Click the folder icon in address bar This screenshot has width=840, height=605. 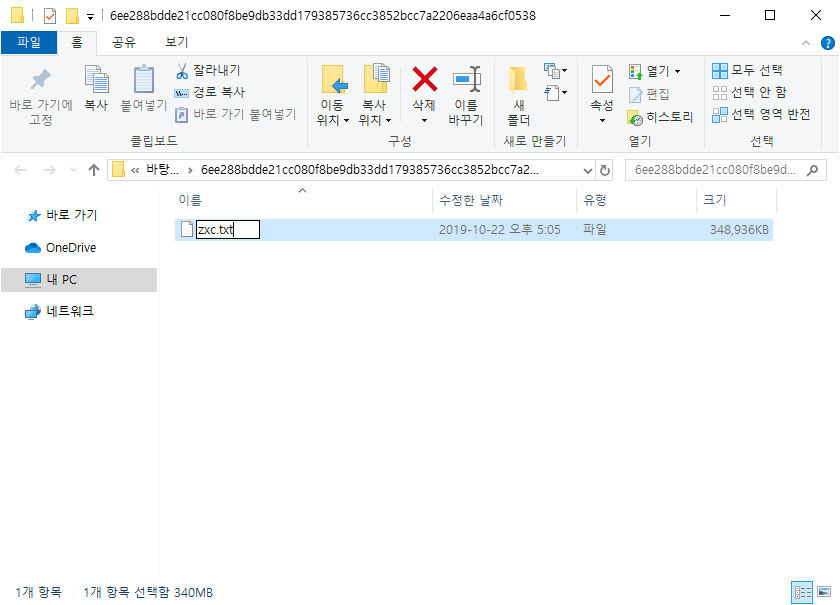pos(118,170)
